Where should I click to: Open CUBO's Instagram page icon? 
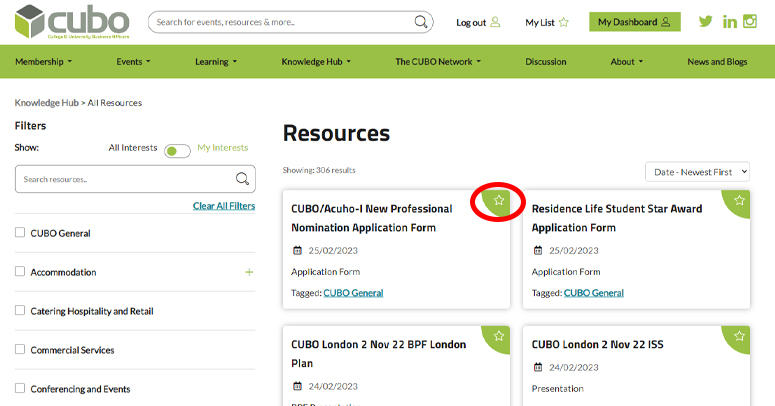[750, 21]
